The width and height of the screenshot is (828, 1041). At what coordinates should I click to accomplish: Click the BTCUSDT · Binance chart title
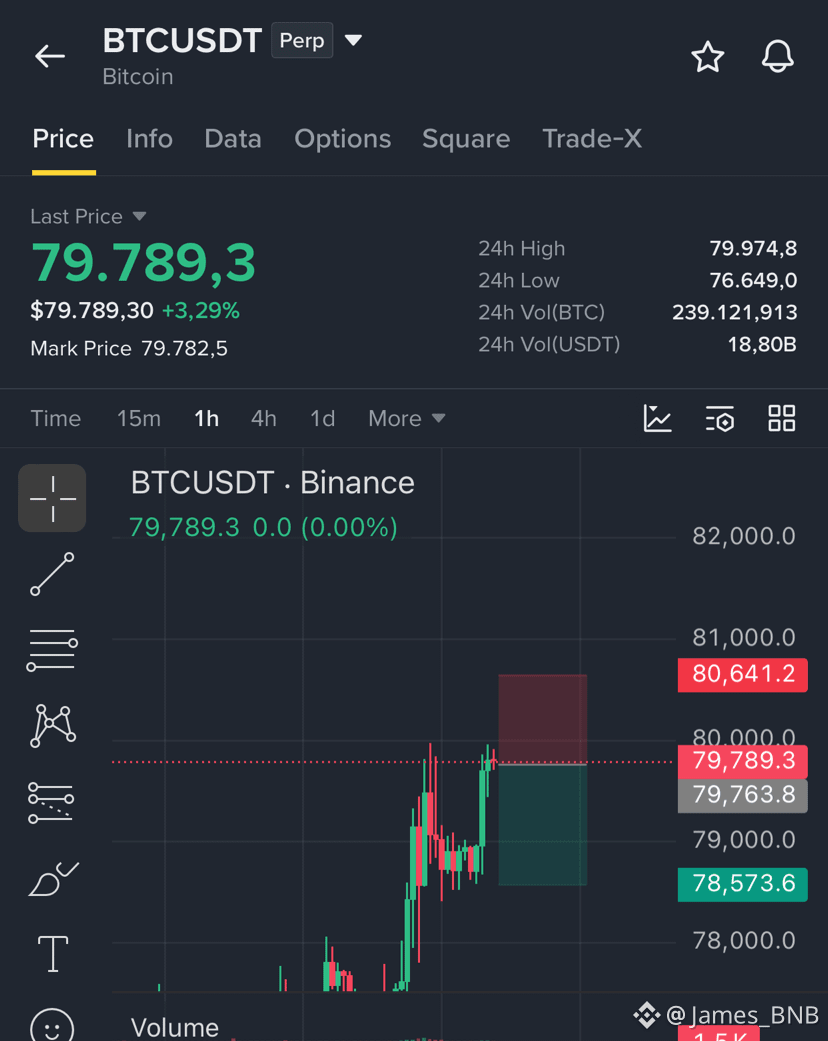272,483
